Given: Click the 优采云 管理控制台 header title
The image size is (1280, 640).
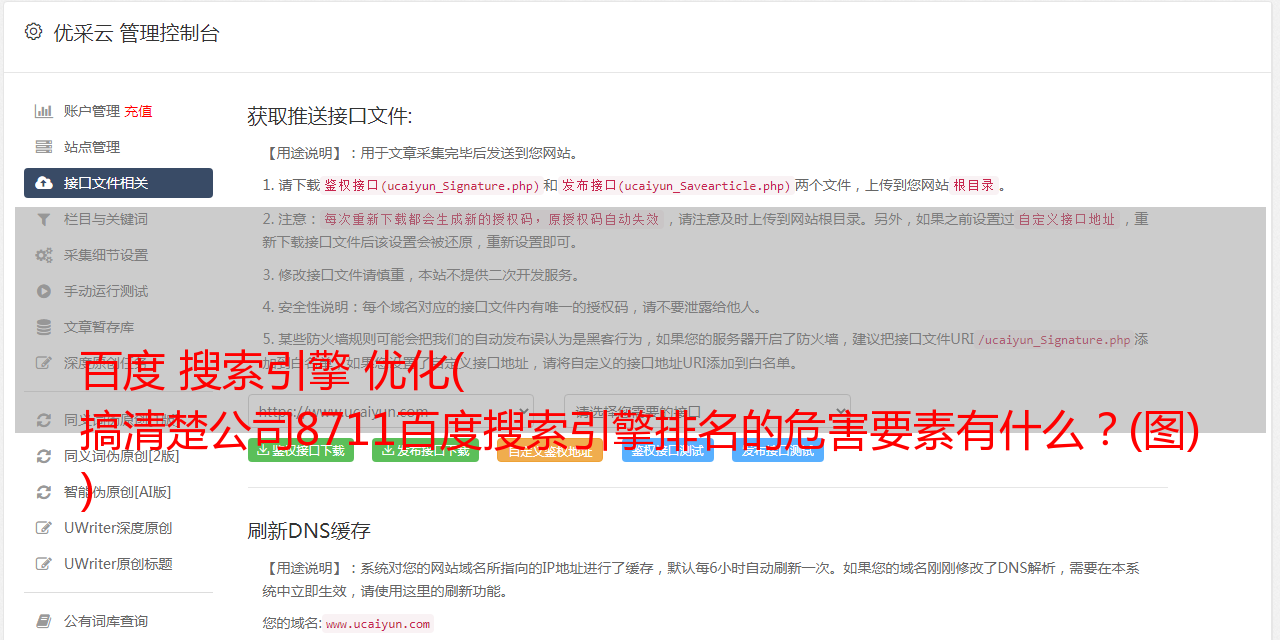Looking at the screenshot, I should tap(136, 33).
